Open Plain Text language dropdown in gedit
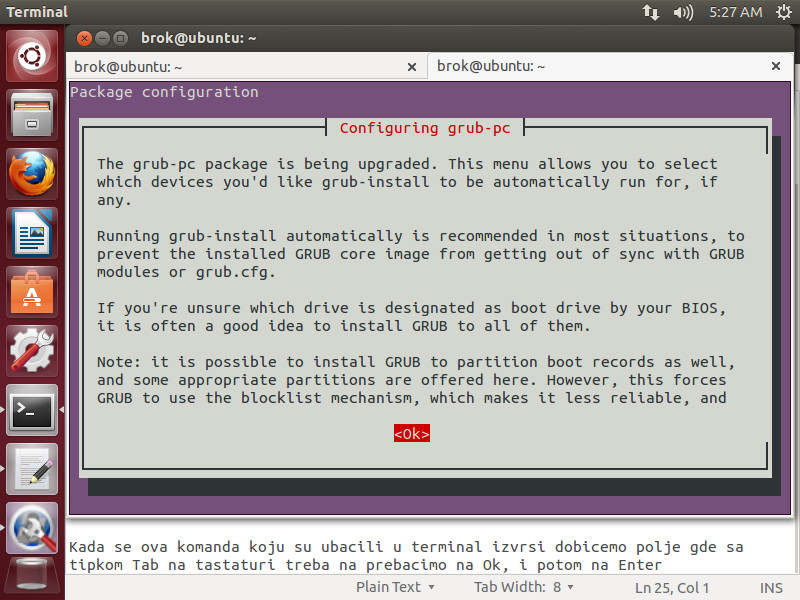The height and width of the screenshot is (600, 800). coord(395,587)
